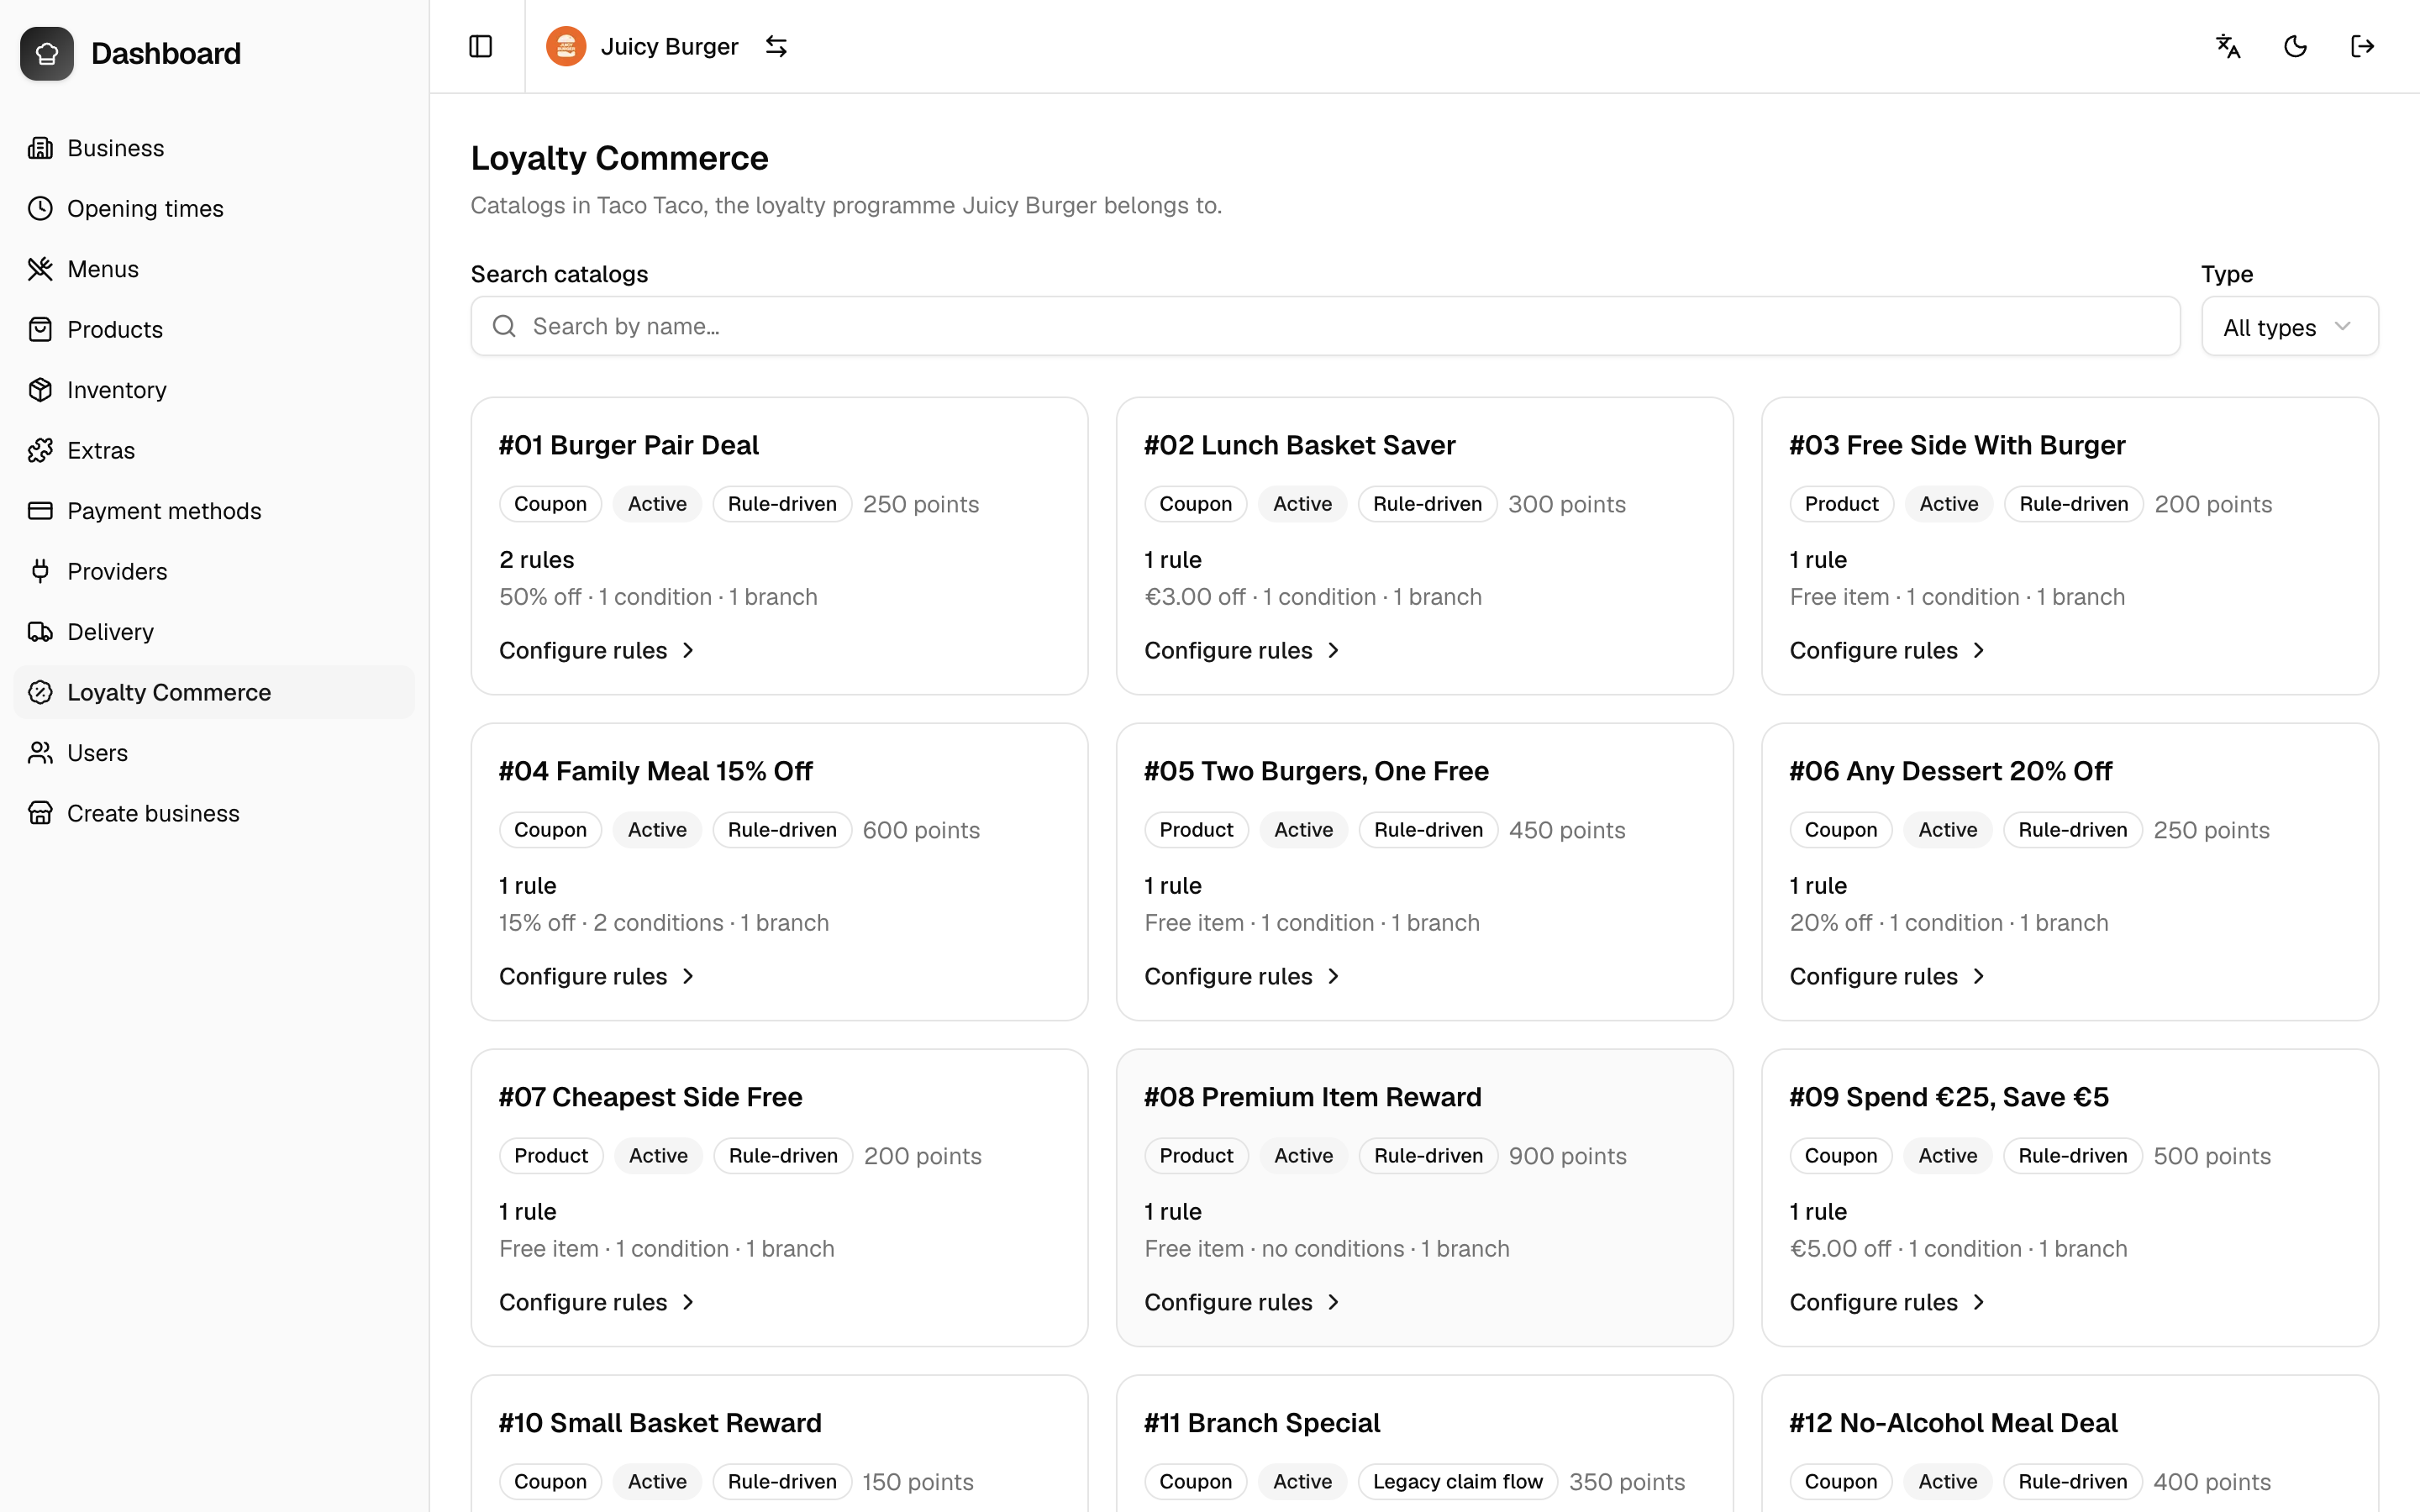Viewport: 2420px width, 1512px height.
Task: Configure rules for #01 Burger Pair Deal
Action: [596, 650]
